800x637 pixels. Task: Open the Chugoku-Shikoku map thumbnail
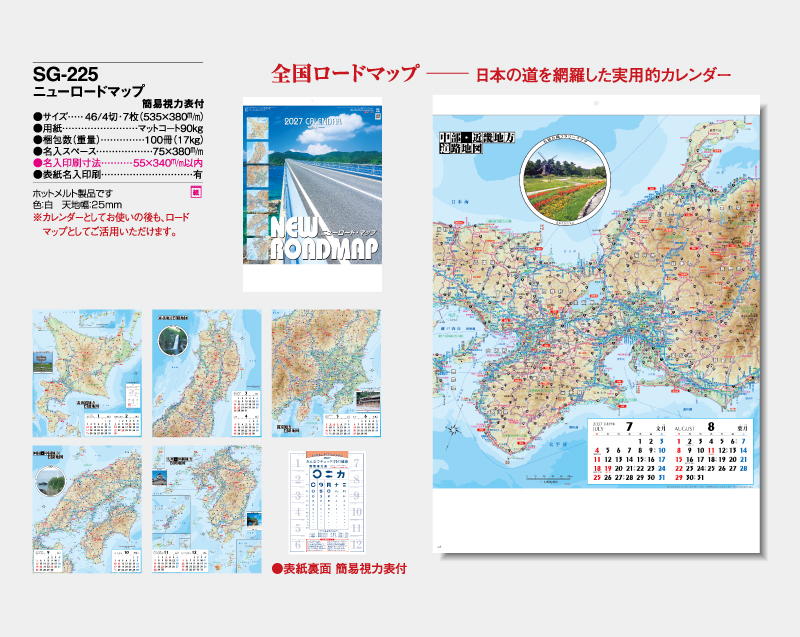(87, 509)
